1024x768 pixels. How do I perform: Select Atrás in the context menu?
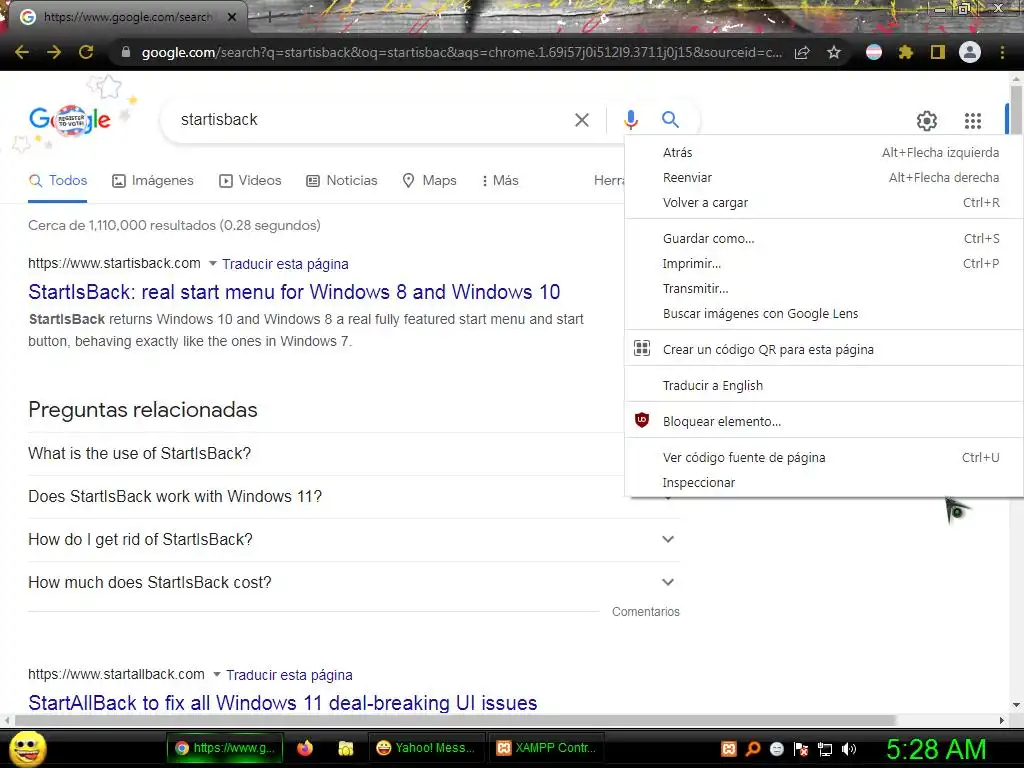point(824,152)
